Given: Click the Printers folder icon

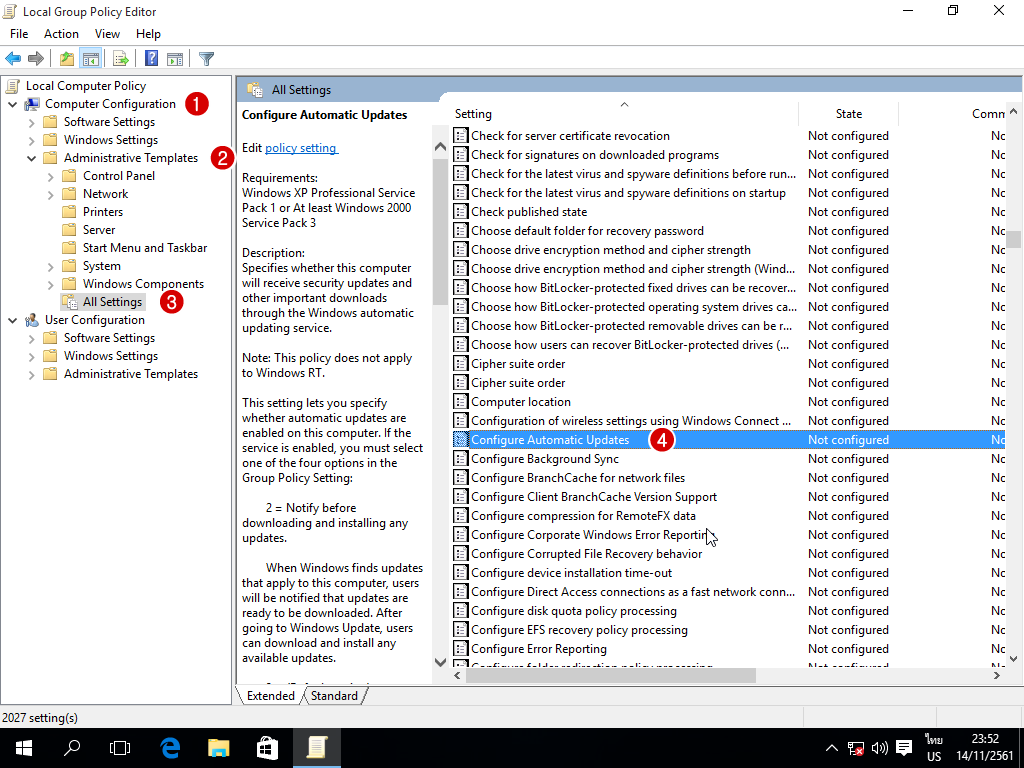Looking at the screenshot, I should coord(69,212).
